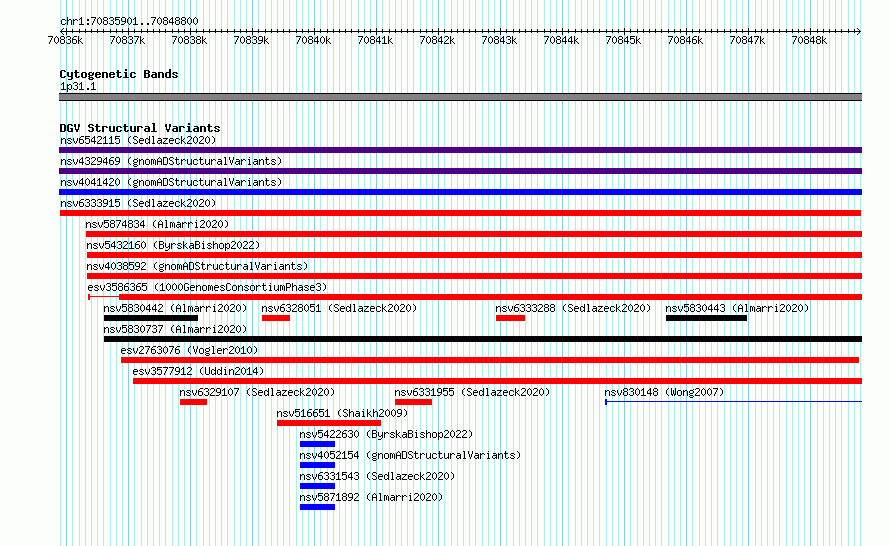The image size is (890, 546).
Task: Click the nsv6333288 (Sedlazeck2020) label
Action: pyautogui.click(x=573, y=308)
